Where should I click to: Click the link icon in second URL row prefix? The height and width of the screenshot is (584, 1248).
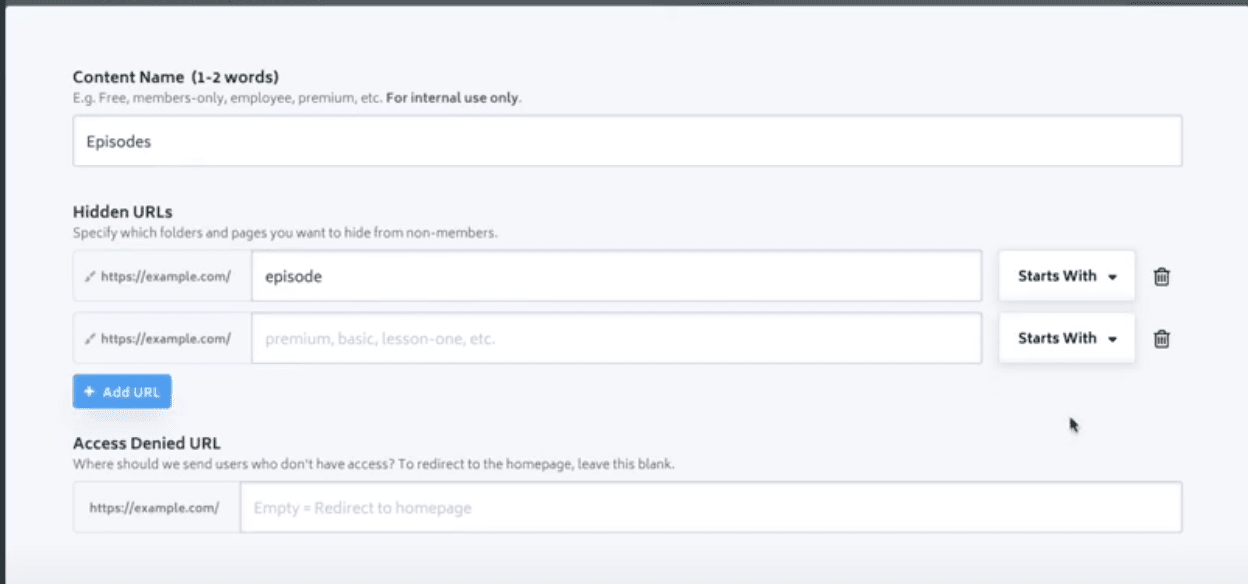click(90, 339)
